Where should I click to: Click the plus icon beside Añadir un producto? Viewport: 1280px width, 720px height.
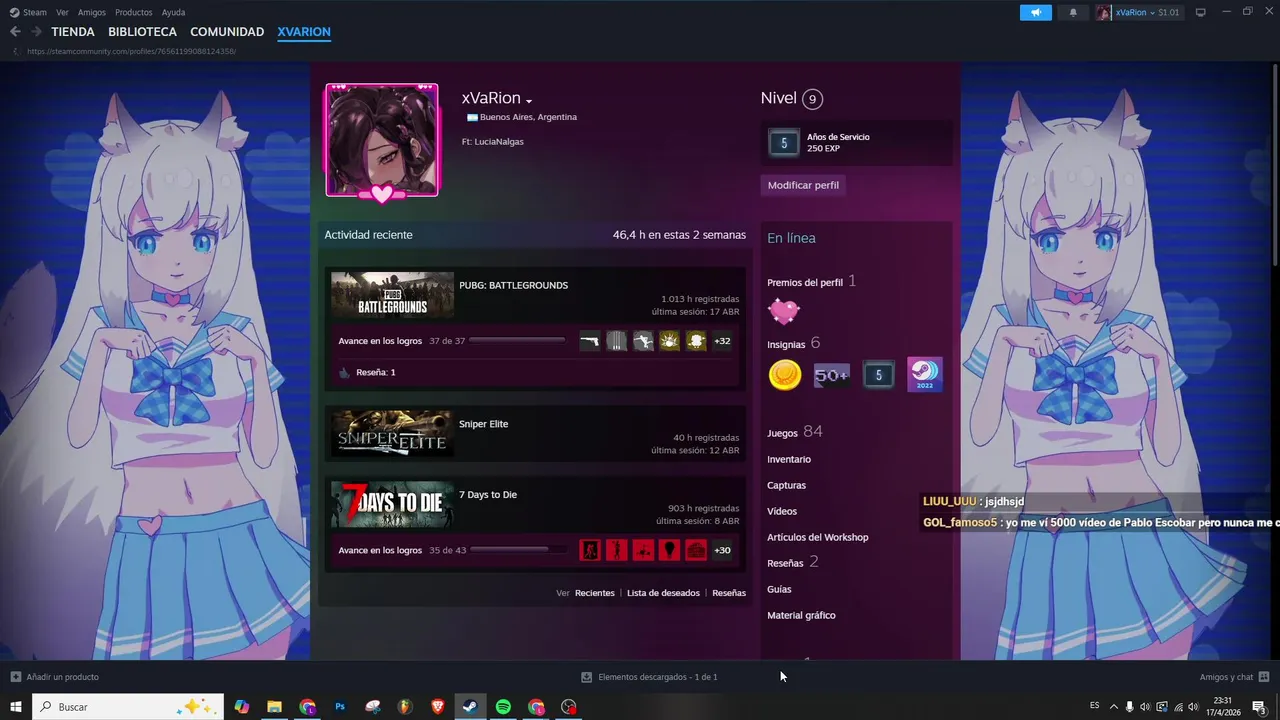point(15,677)
